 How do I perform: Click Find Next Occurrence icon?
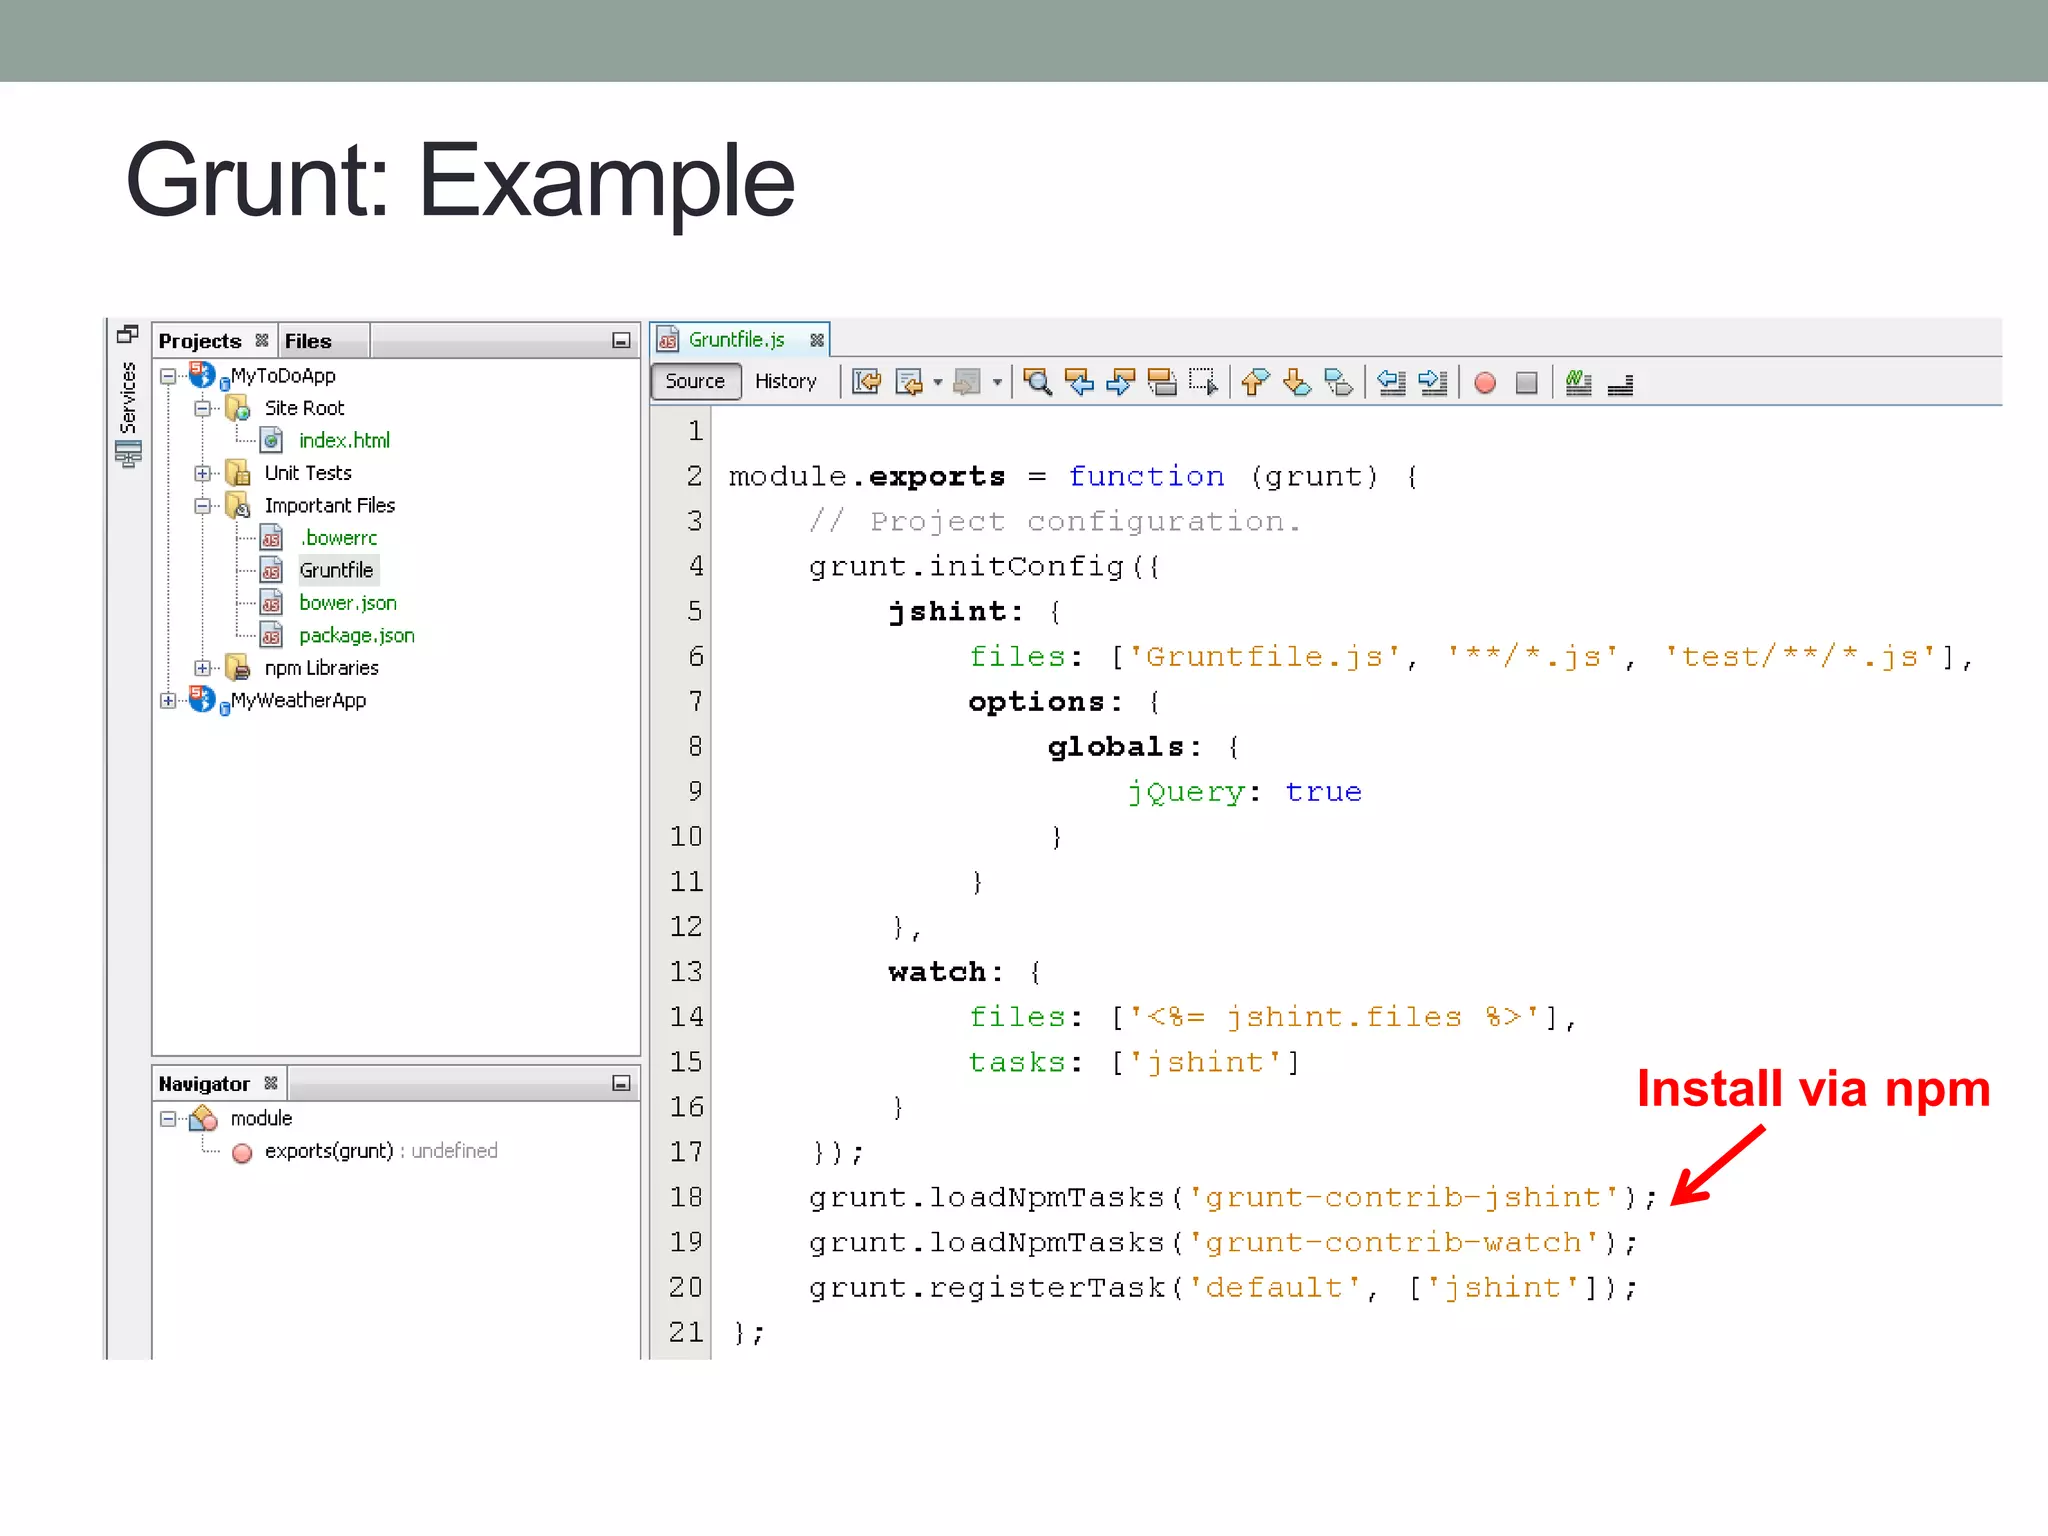coord(1120,382)
